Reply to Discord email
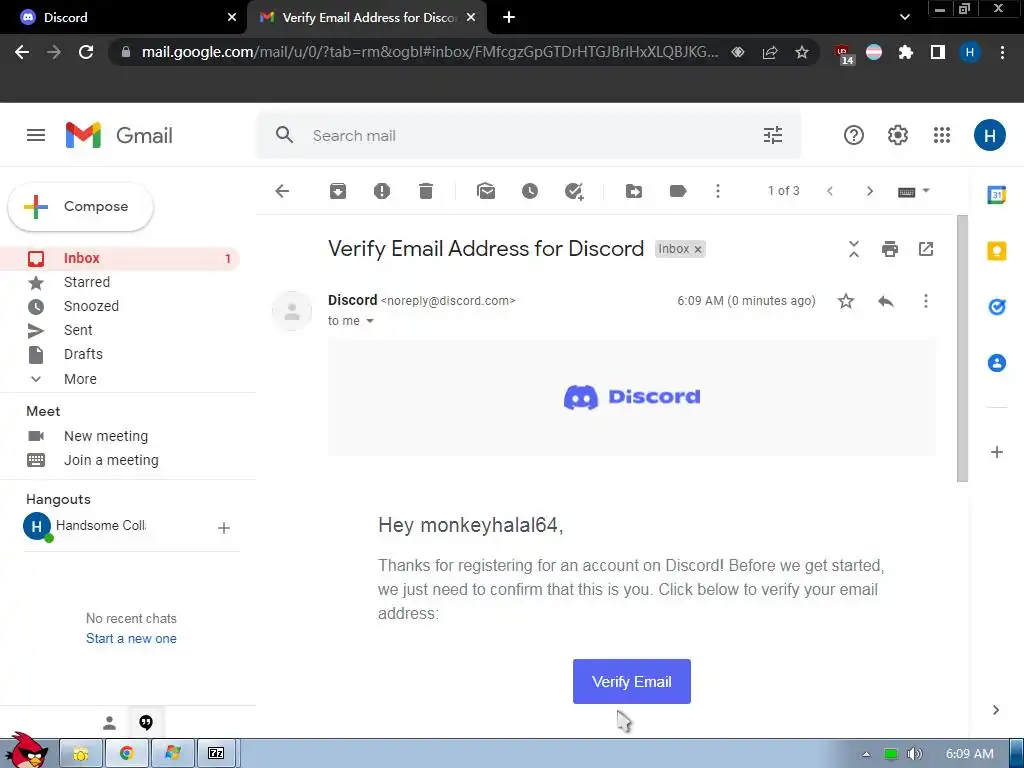Viewport: 1024px width, 768px height. click(x=886, y=301)
